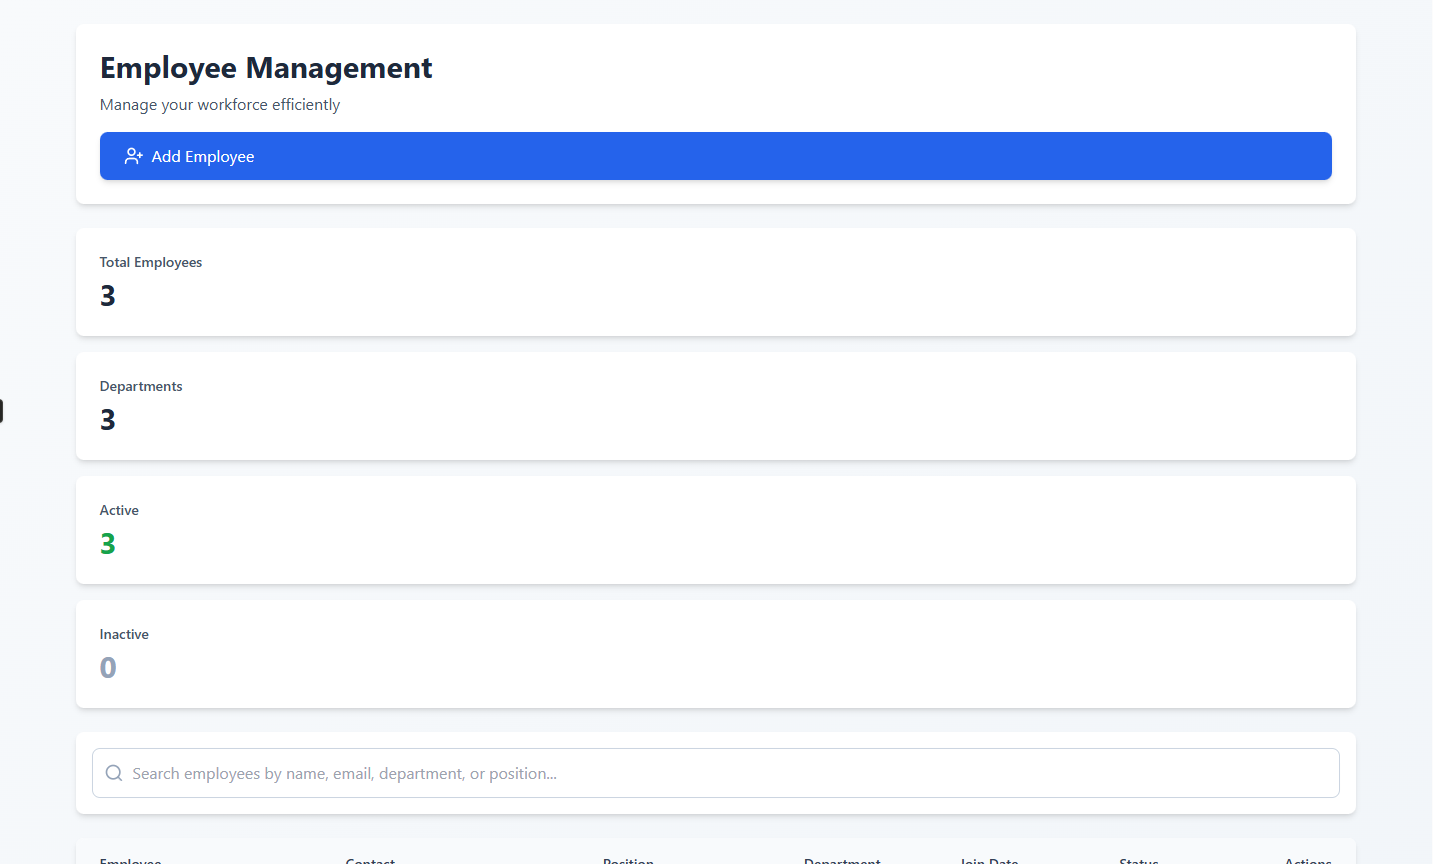This screenshot has width=1433, height=864.
Task: Click the Departments stat card
Action: 715,405
